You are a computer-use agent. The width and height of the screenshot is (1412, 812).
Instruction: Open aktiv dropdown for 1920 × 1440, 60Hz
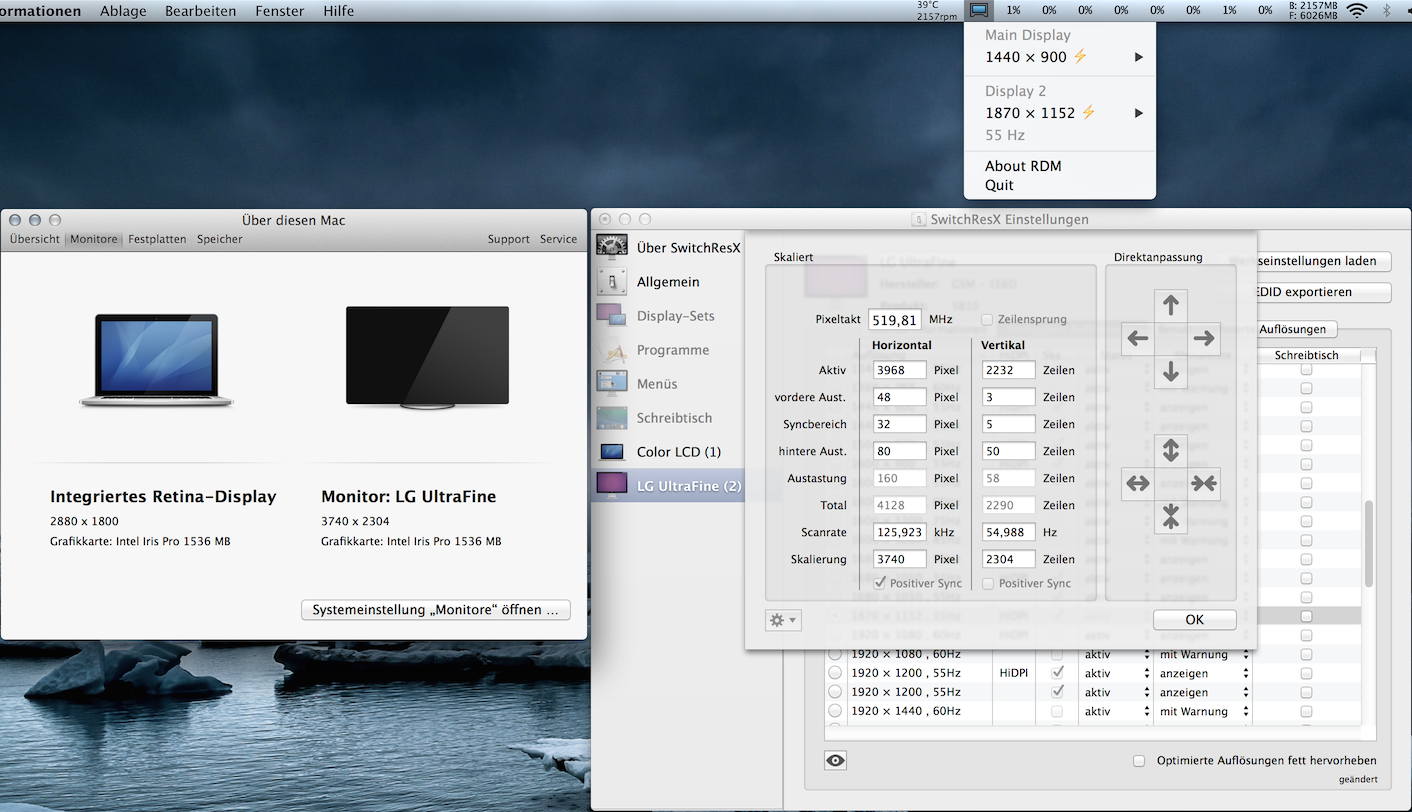point(1116,711)
